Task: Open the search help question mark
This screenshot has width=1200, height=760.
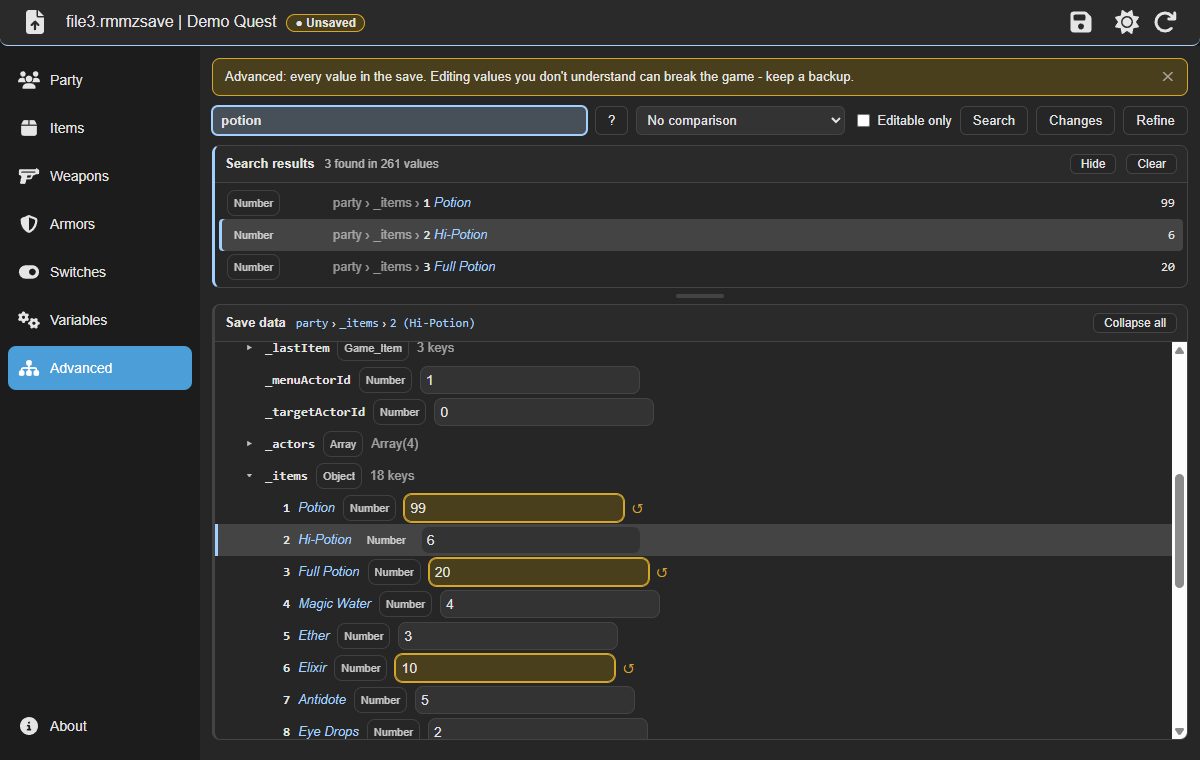Action: coord(611,120)
